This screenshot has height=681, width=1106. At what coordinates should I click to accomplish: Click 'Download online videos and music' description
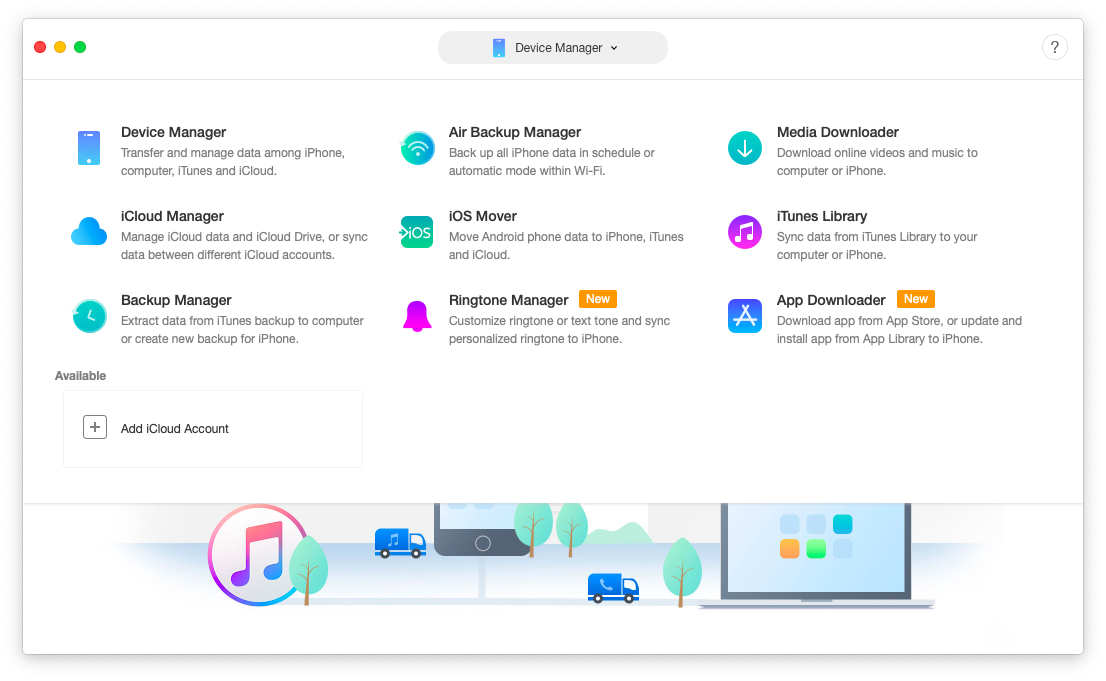point(877,162)
